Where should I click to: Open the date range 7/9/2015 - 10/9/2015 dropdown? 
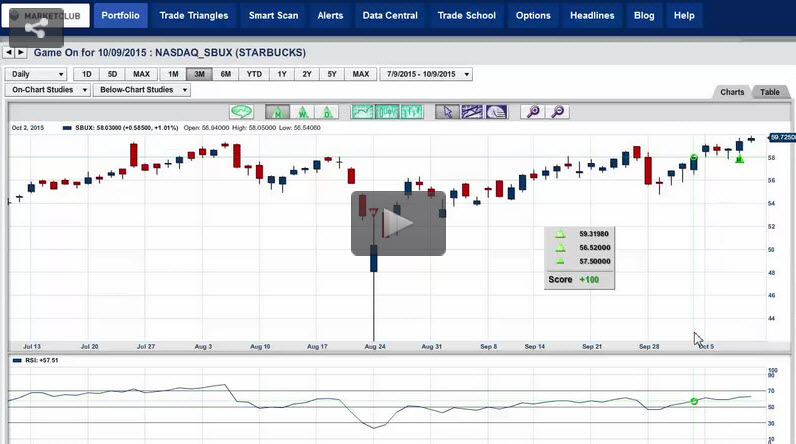pos(426,74)
